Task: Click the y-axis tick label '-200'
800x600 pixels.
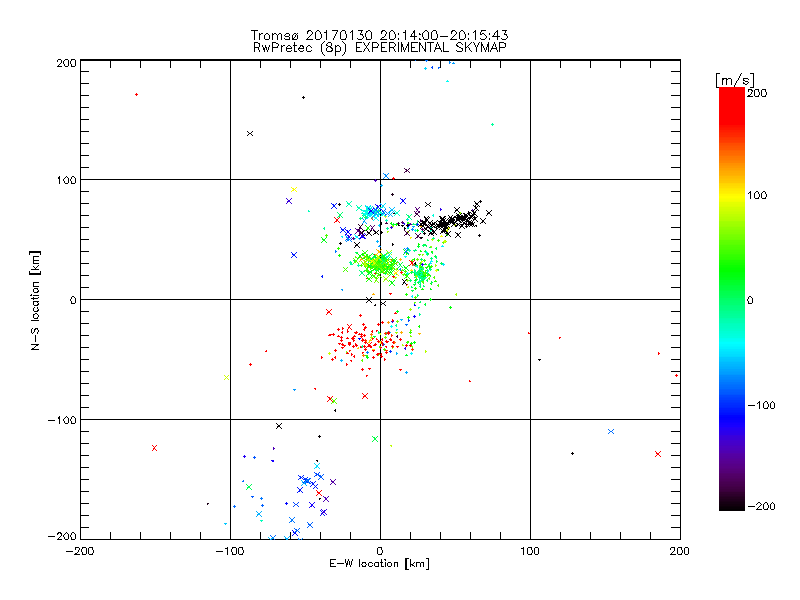Action: [x=62, y=536]
